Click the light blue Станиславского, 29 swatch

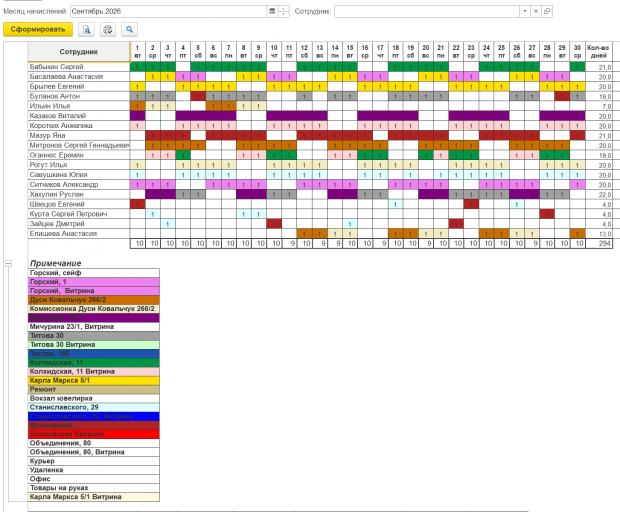point(94,407)
